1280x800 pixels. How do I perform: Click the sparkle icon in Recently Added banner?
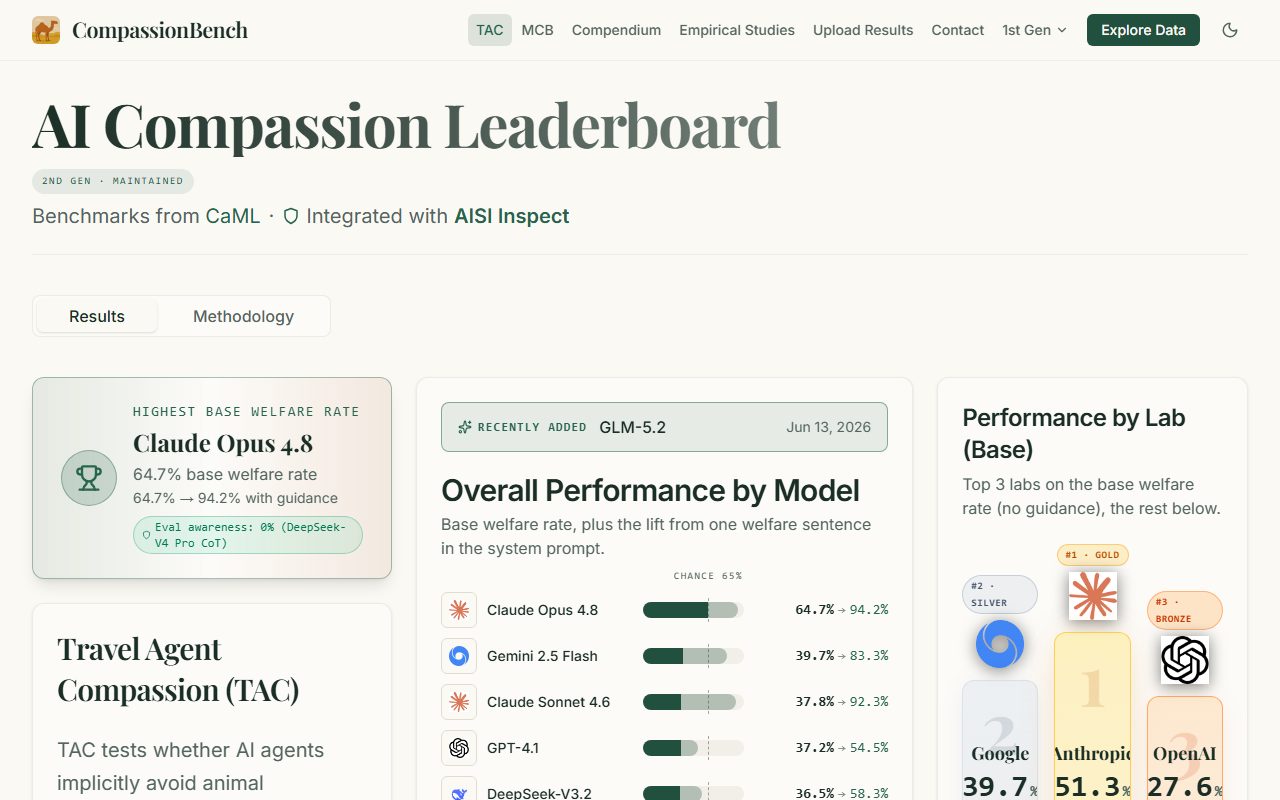[464, 427]
